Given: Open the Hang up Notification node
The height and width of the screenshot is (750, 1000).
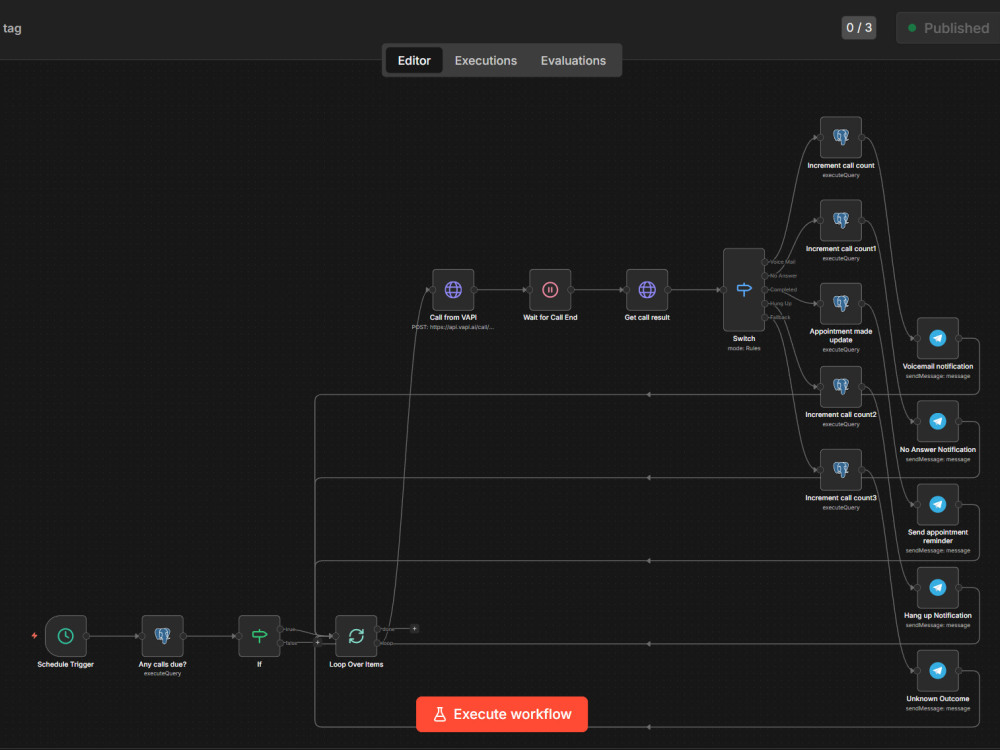Looking at the screenshot, I should 938,587.
